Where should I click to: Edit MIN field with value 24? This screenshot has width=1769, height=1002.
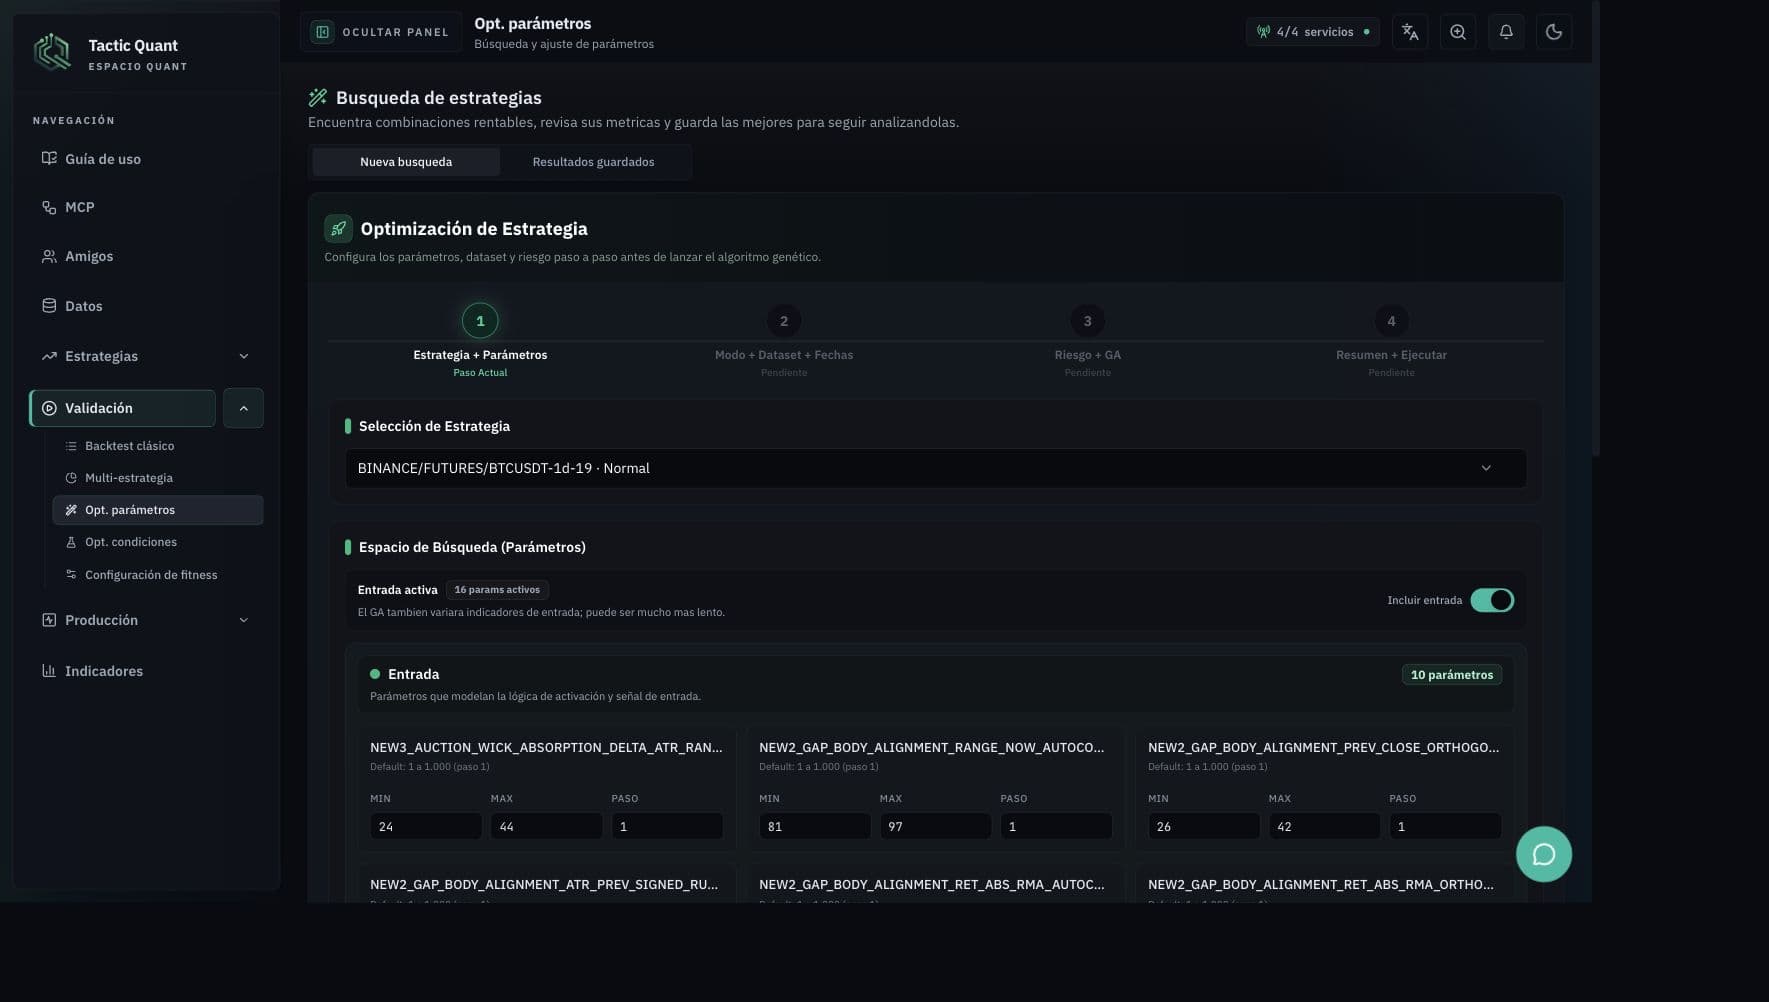[426, 827]
